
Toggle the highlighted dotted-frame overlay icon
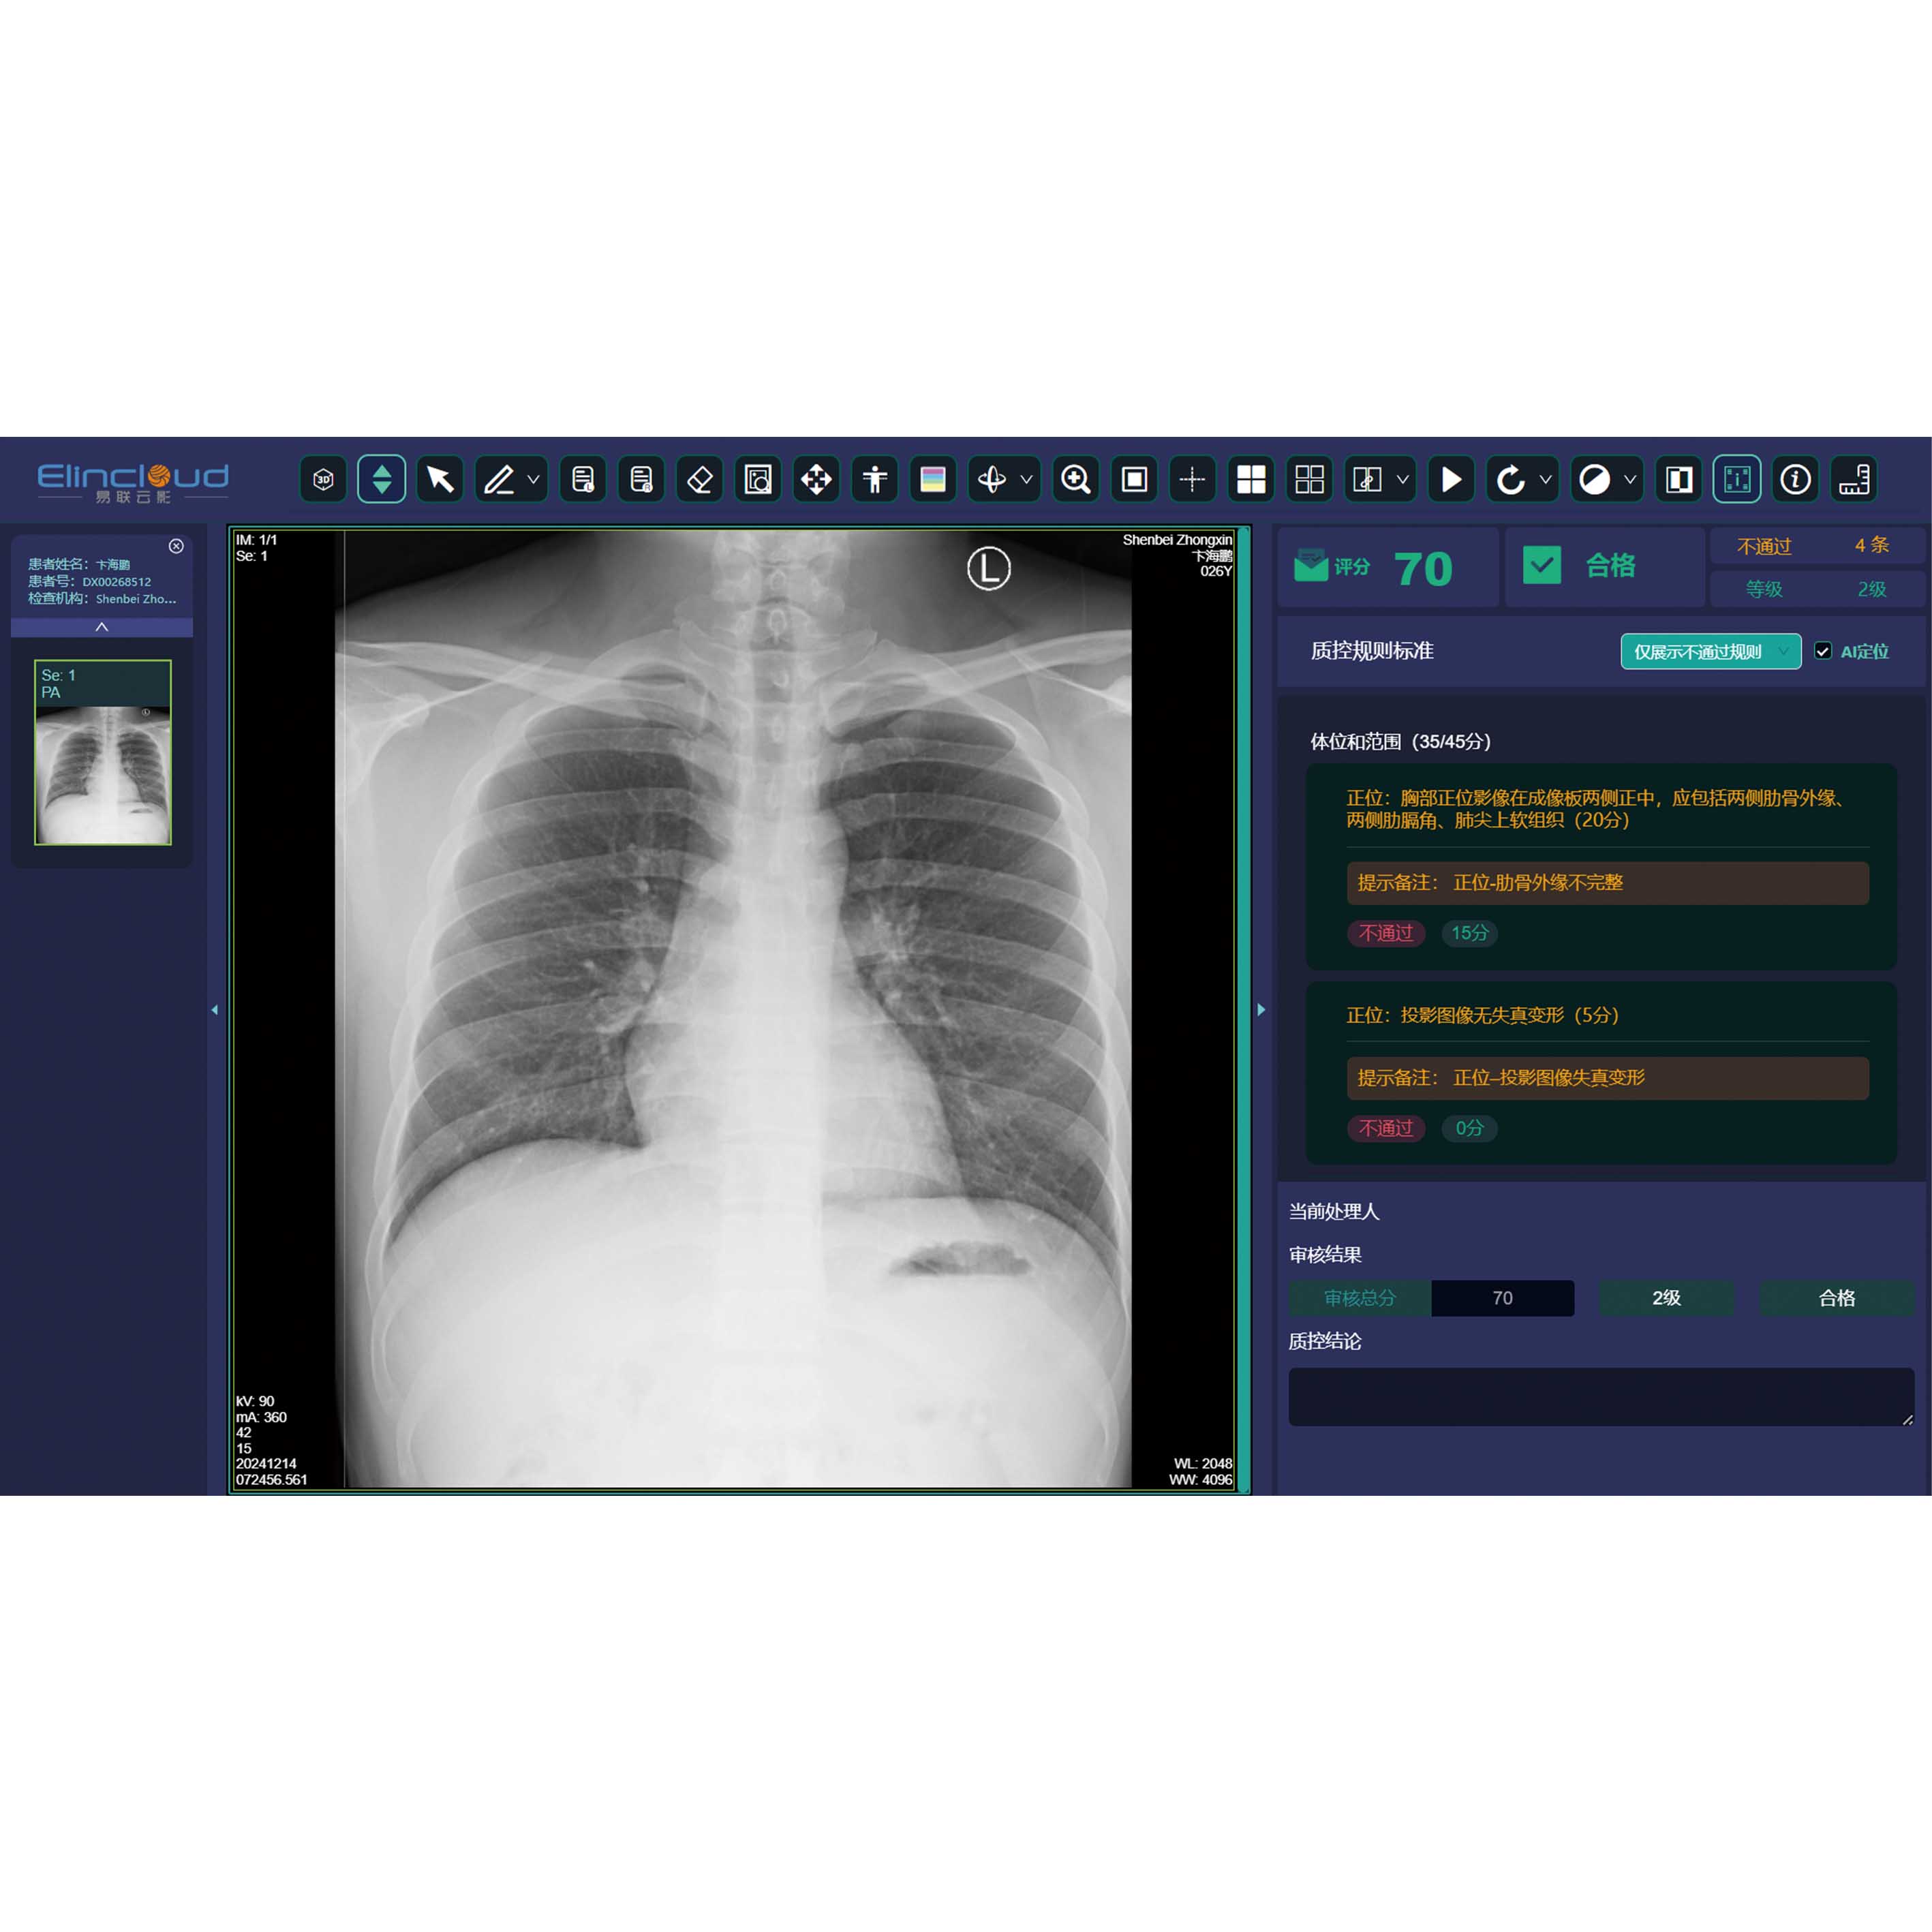1737,480
